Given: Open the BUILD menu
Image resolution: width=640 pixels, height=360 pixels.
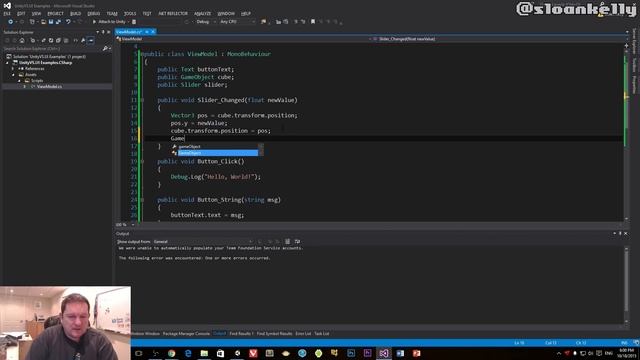Looking at the screenshot, I should 76,13.
